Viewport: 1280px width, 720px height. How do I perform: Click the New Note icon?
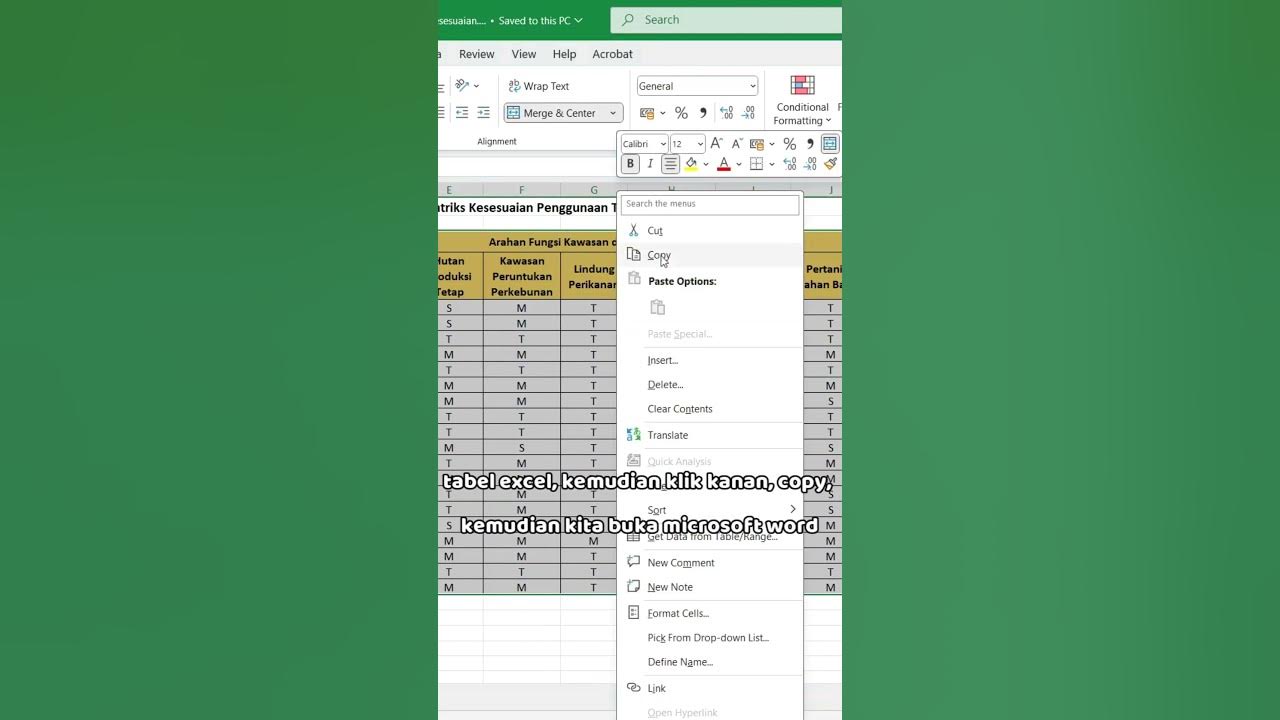click(633, 587)
